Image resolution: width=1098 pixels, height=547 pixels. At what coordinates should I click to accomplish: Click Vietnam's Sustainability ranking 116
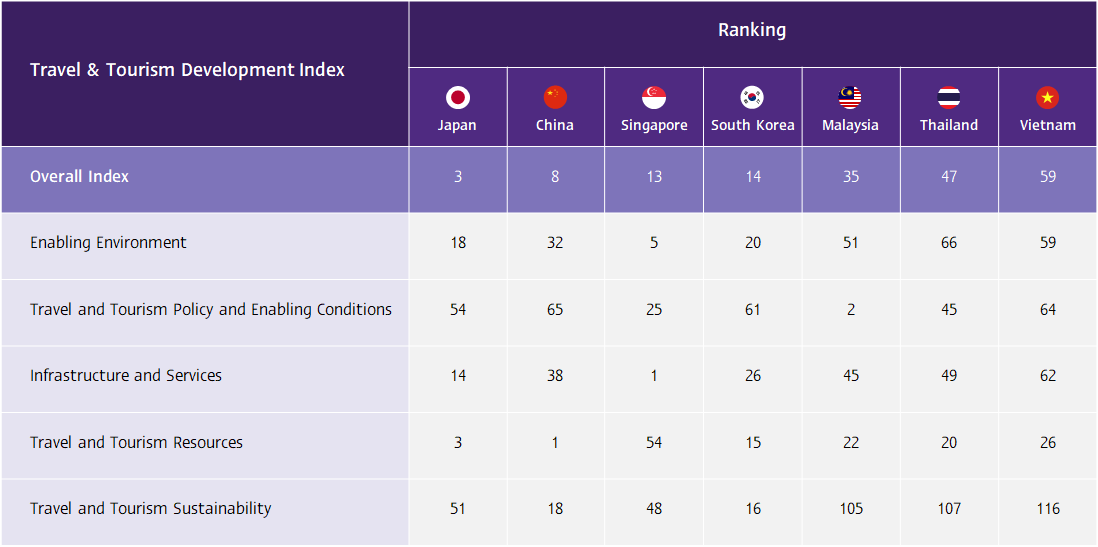(x=1047, y=509)
